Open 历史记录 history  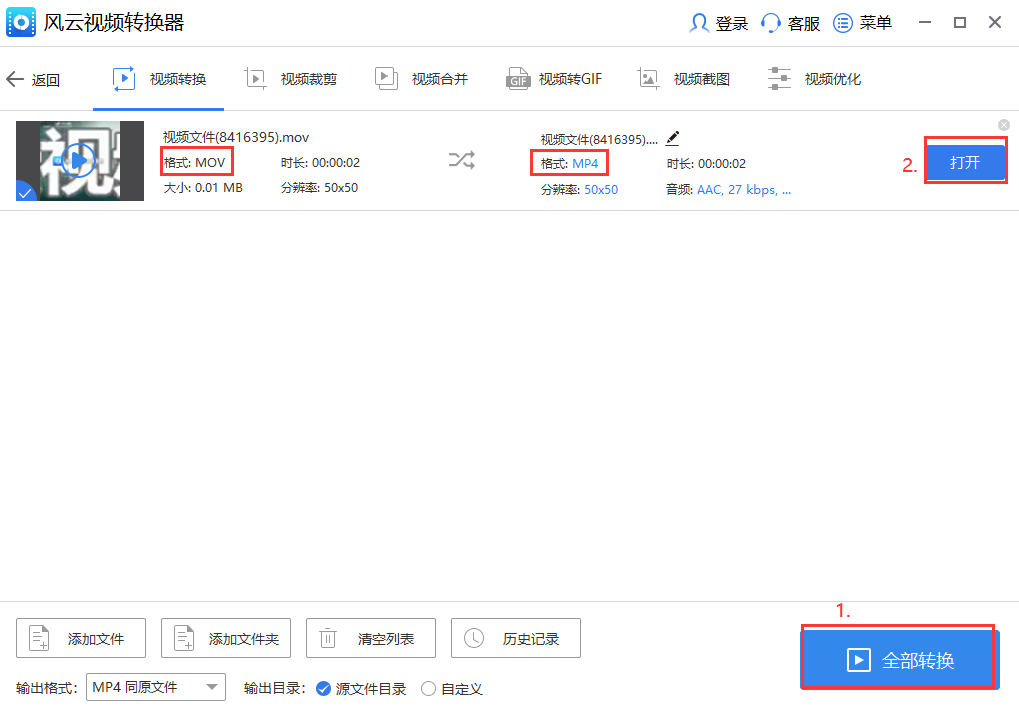(515, 638)
